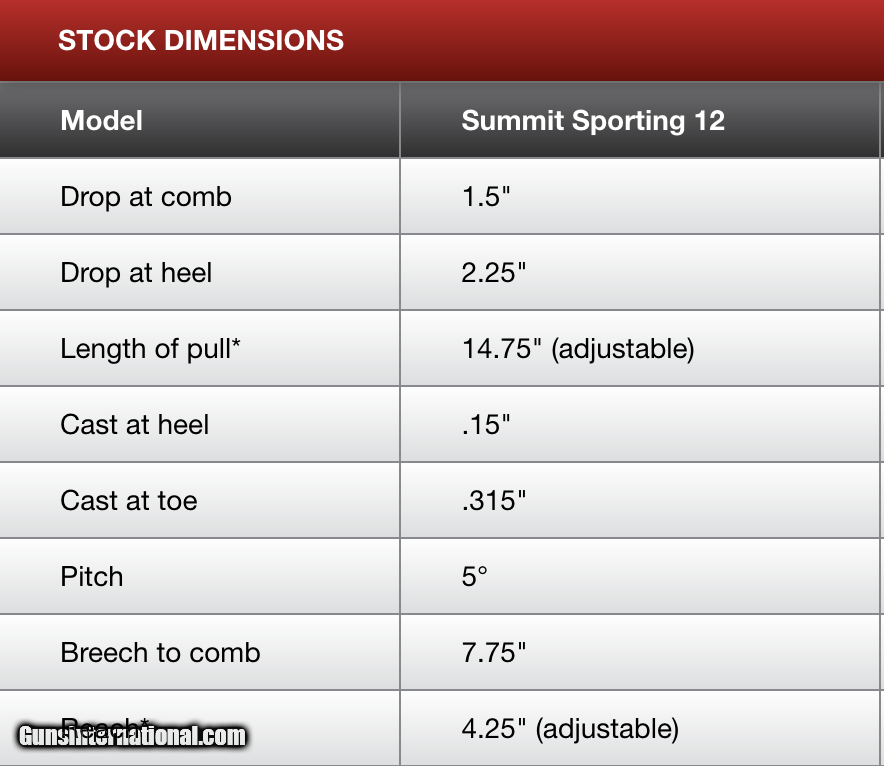Click the Cast at toe row label

click(x=129, y=501)
